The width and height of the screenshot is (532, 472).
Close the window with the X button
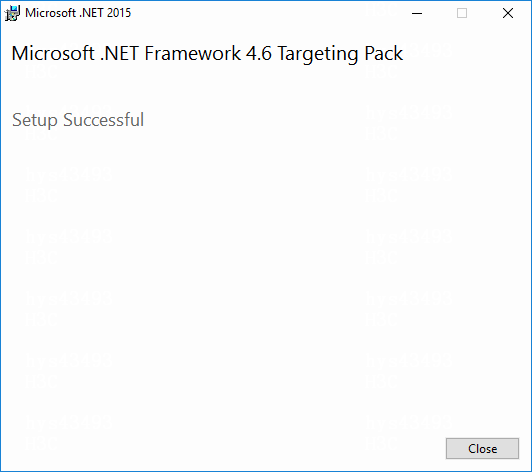508,13
